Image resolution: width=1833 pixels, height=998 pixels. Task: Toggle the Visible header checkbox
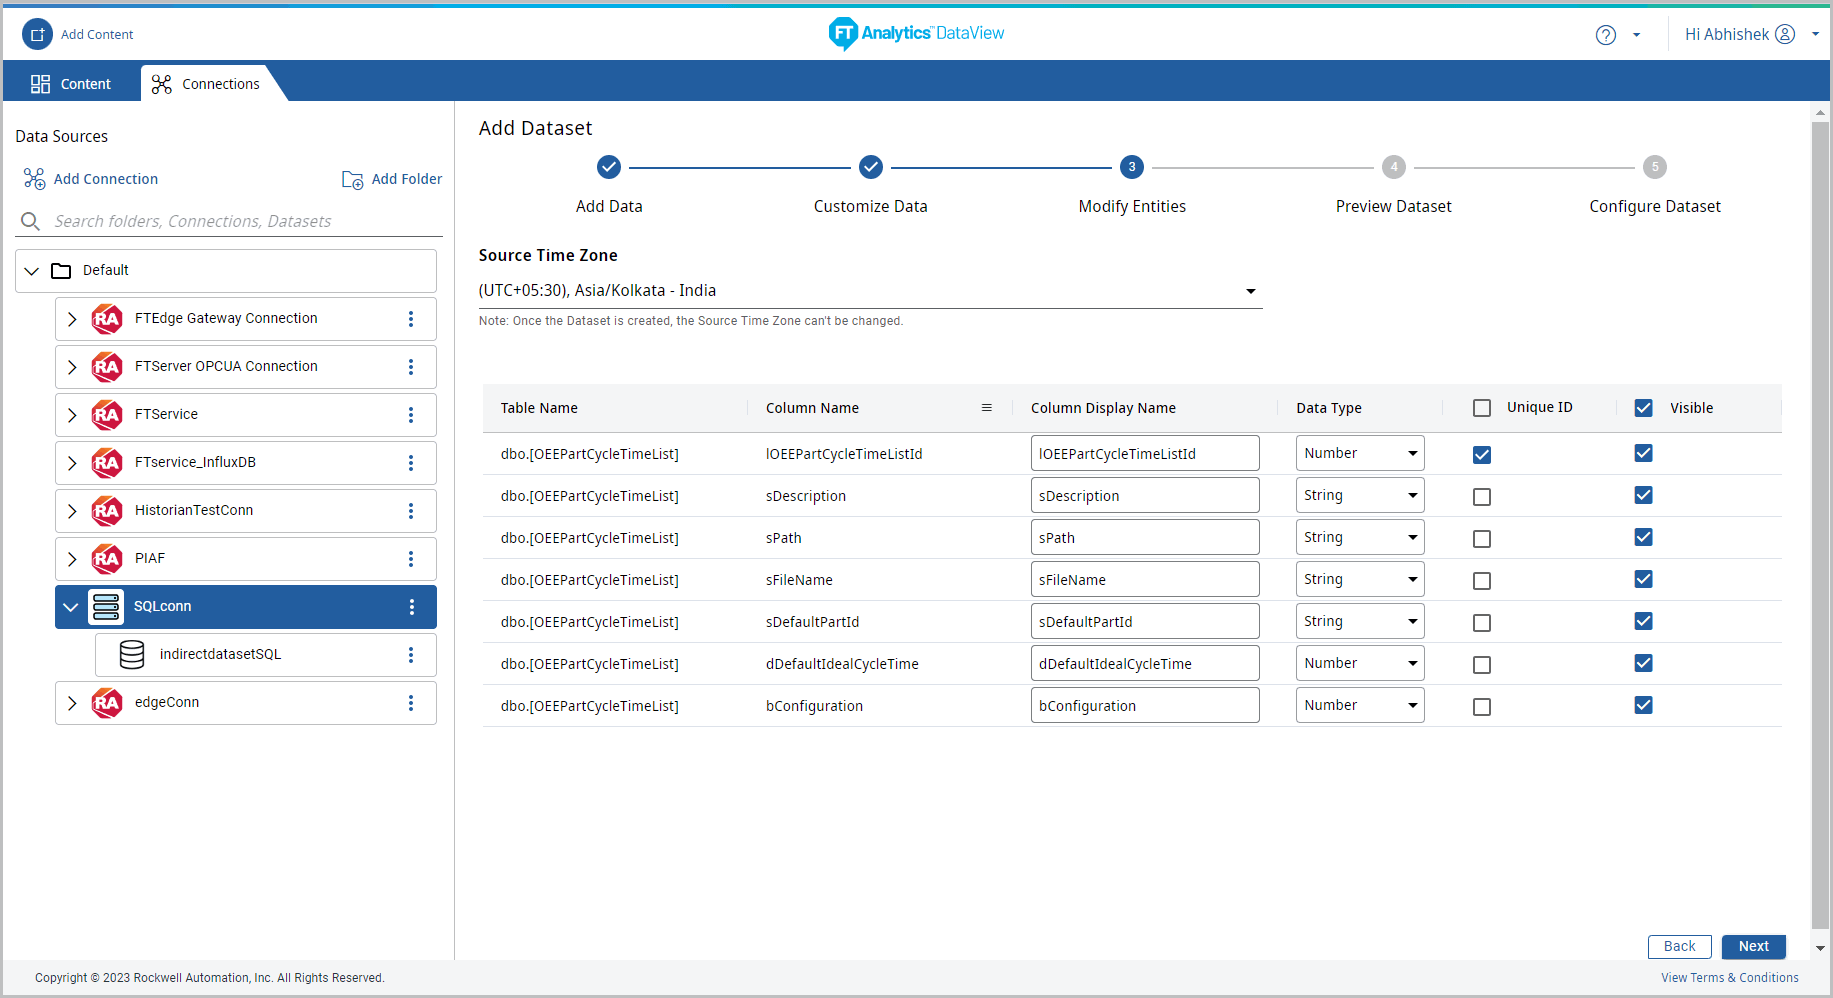pos(1643,408)
